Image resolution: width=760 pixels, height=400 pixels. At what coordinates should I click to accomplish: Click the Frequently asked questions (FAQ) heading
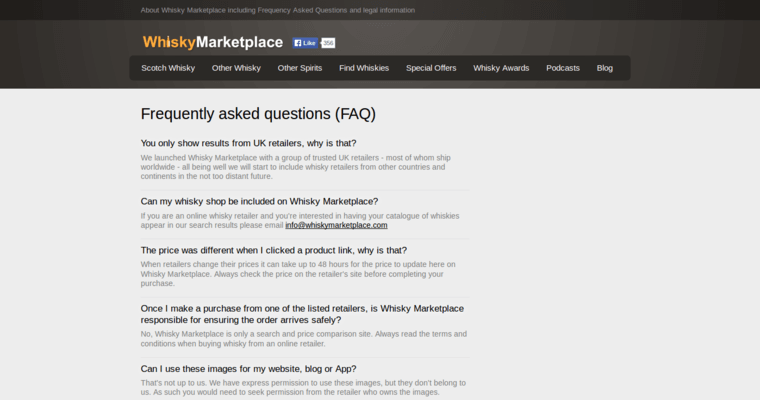[x=258, y=114]
